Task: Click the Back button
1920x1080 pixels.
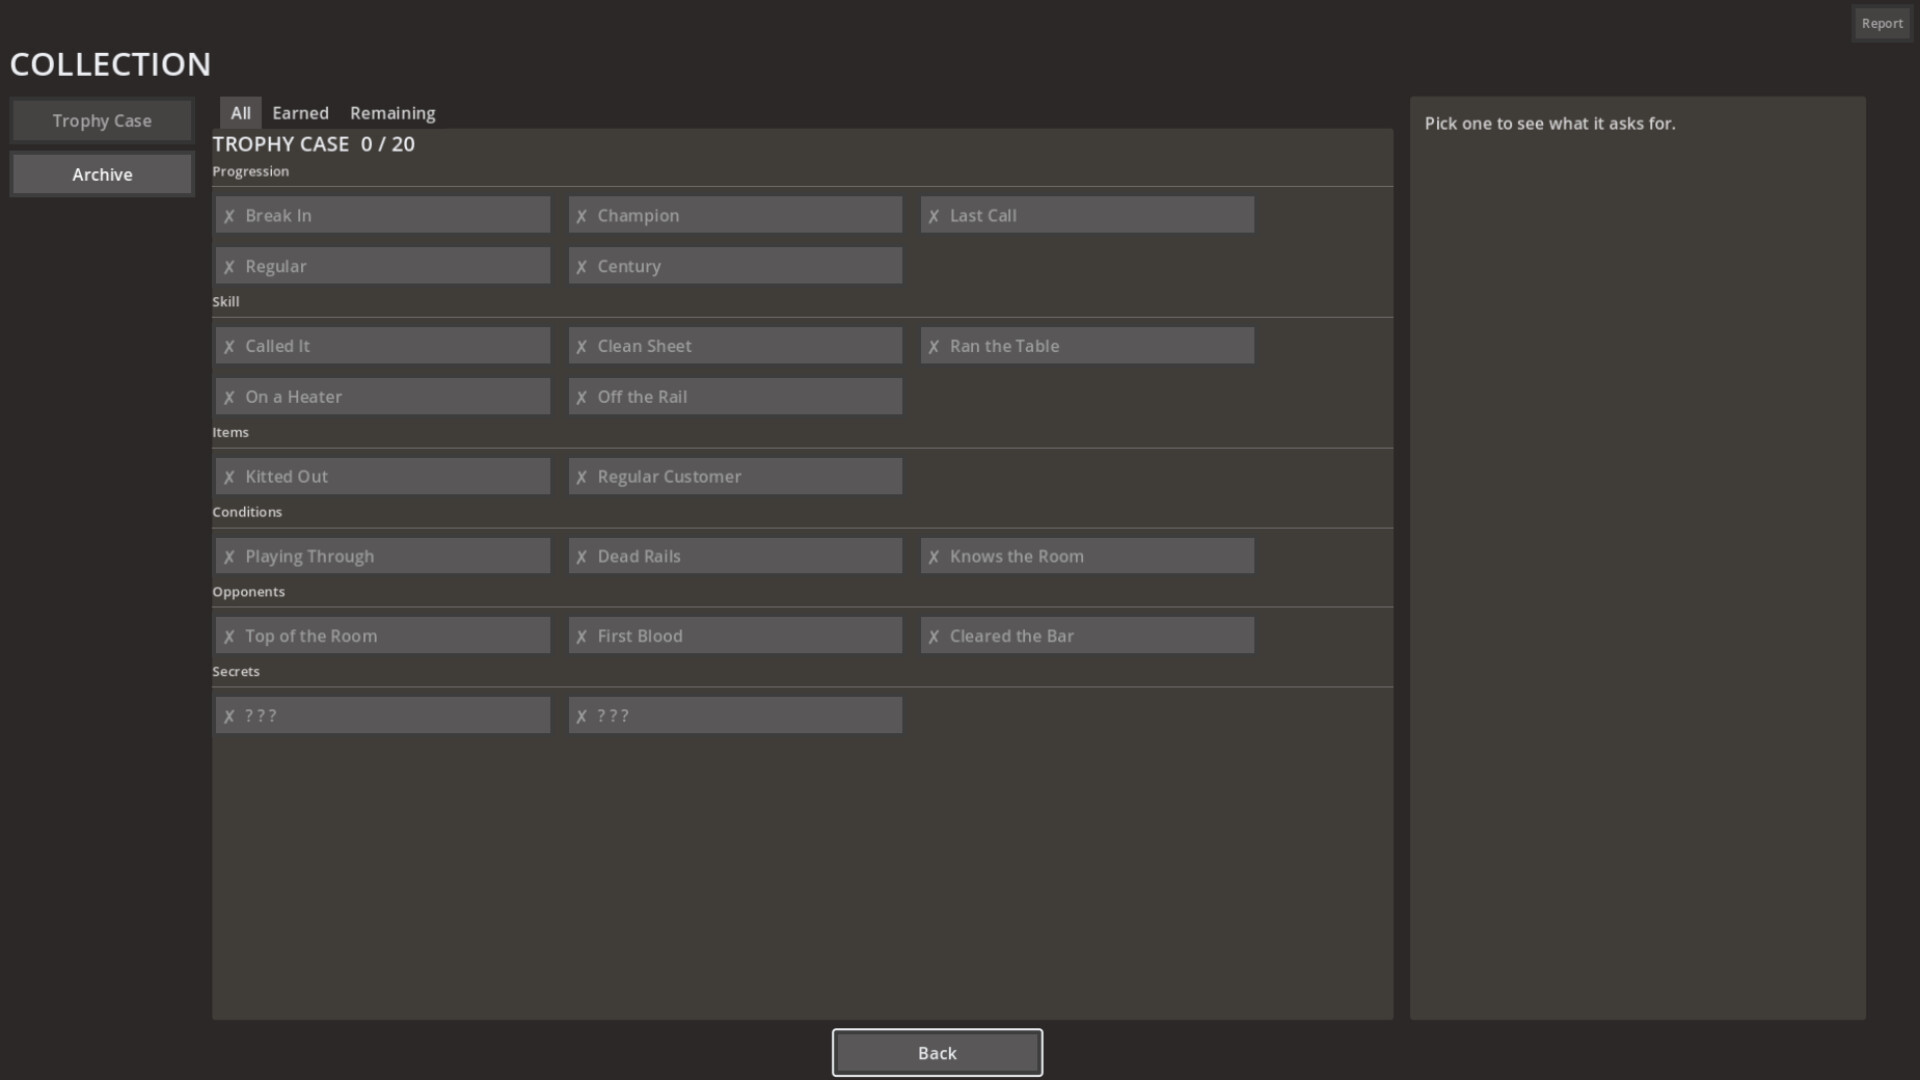Action: click(x=937, y=1053)
